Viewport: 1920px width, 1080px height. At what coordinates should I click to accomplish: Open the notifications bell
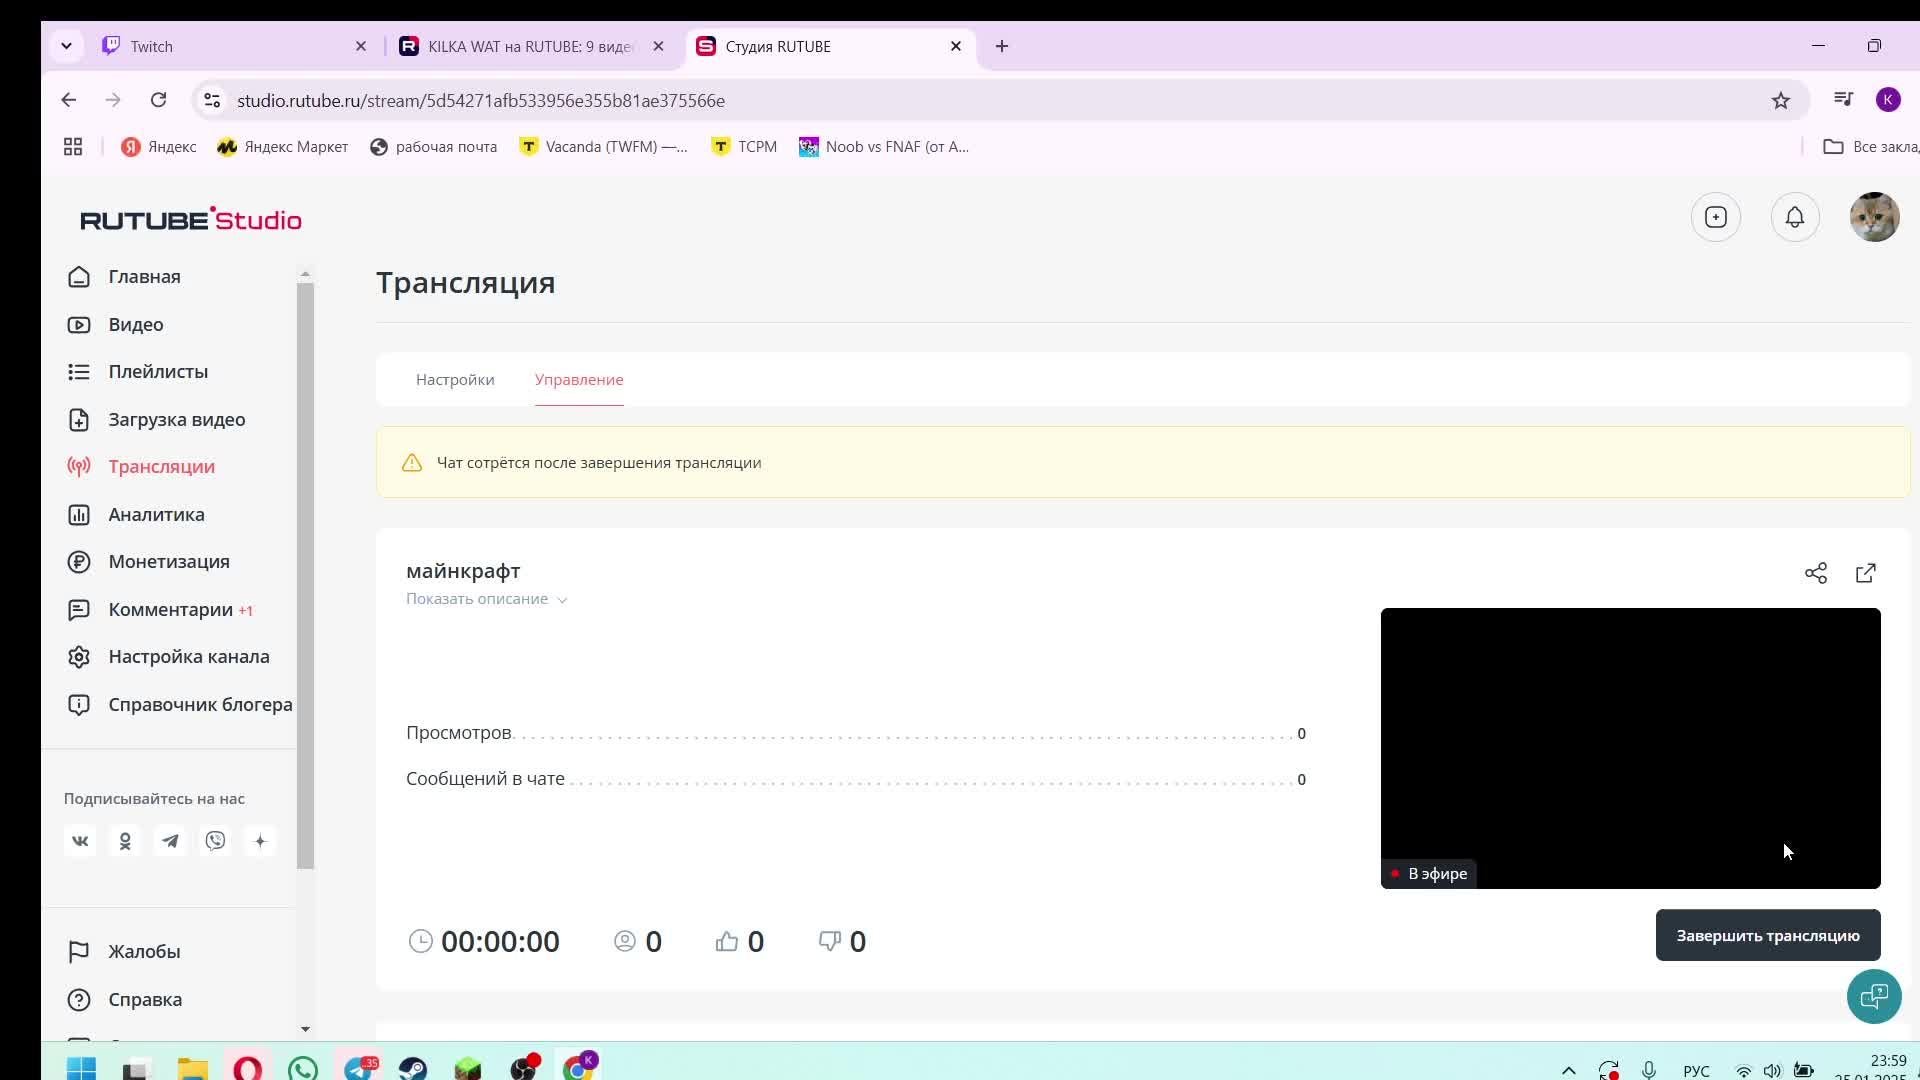[x=1794, y=217]
